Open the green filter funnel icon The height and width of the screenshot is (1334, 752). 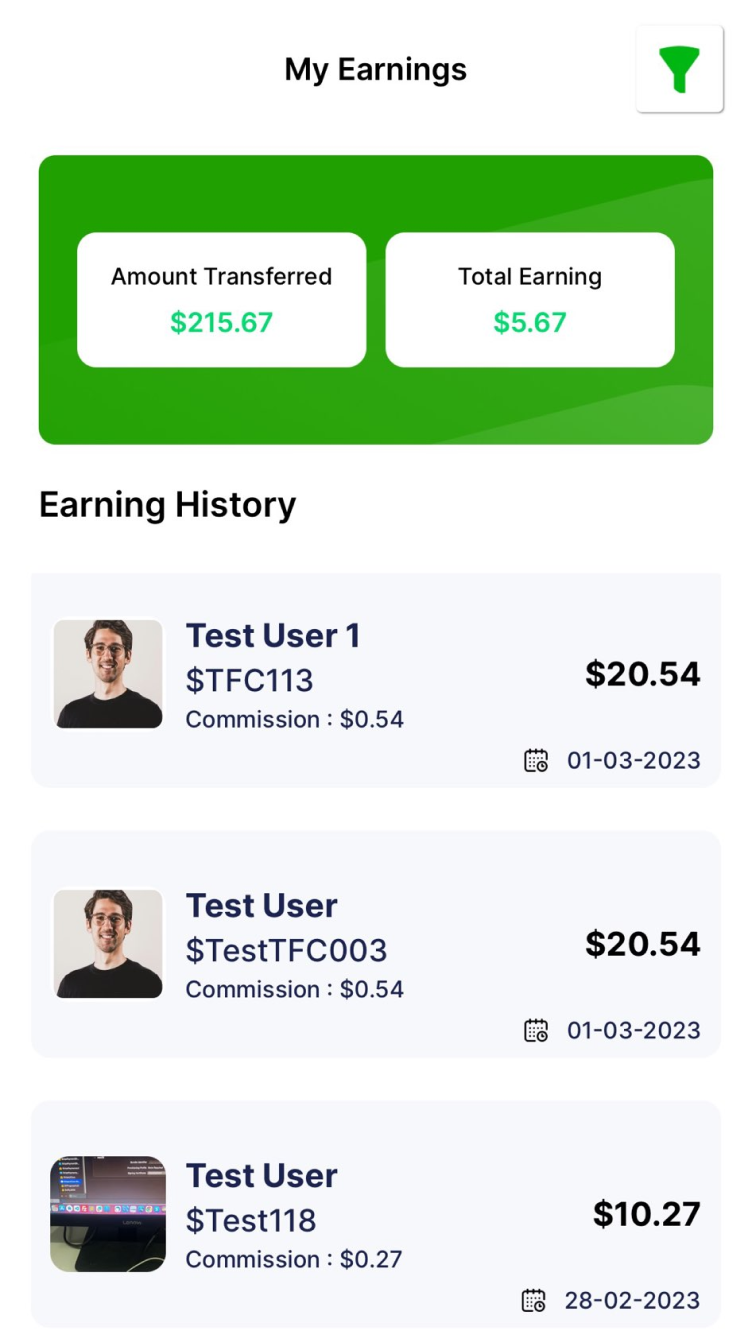(x=679, y=69)
